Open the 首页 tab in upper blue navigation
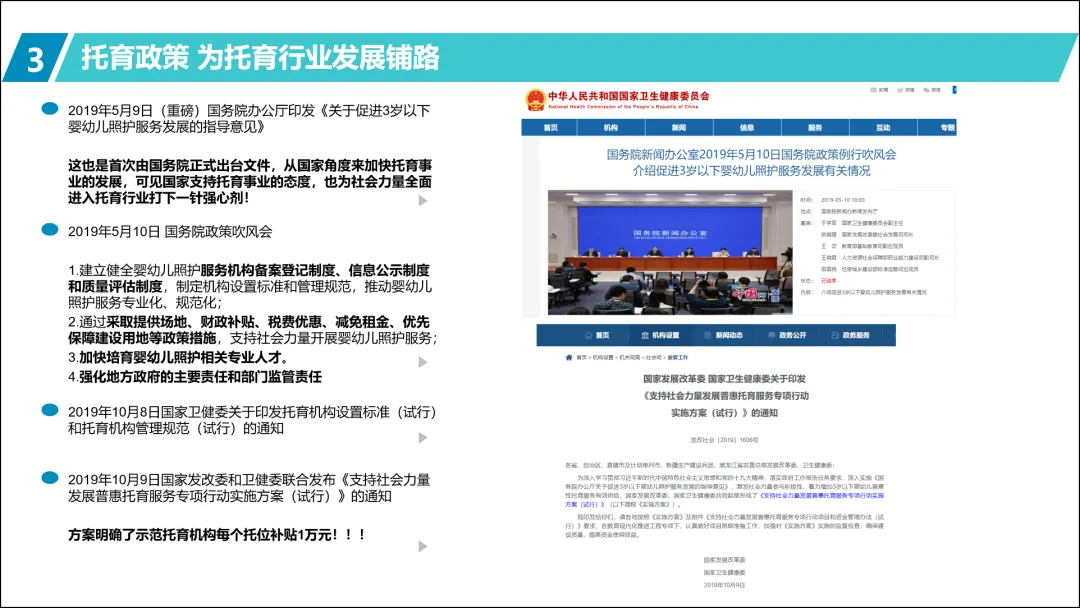This screenshot has width=1080, height=608. pos(550,127)
